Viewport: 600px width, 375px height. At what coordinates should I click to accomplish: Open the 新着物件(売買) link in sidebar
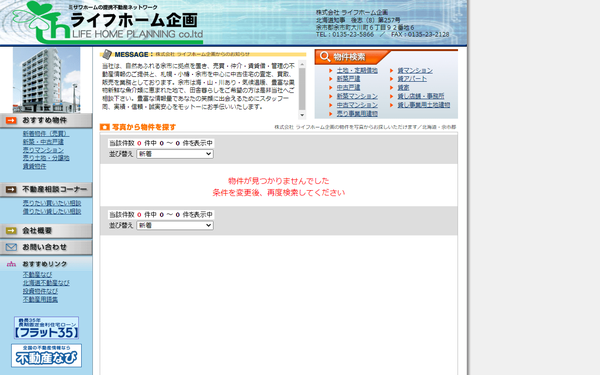(x=46, y=134)
